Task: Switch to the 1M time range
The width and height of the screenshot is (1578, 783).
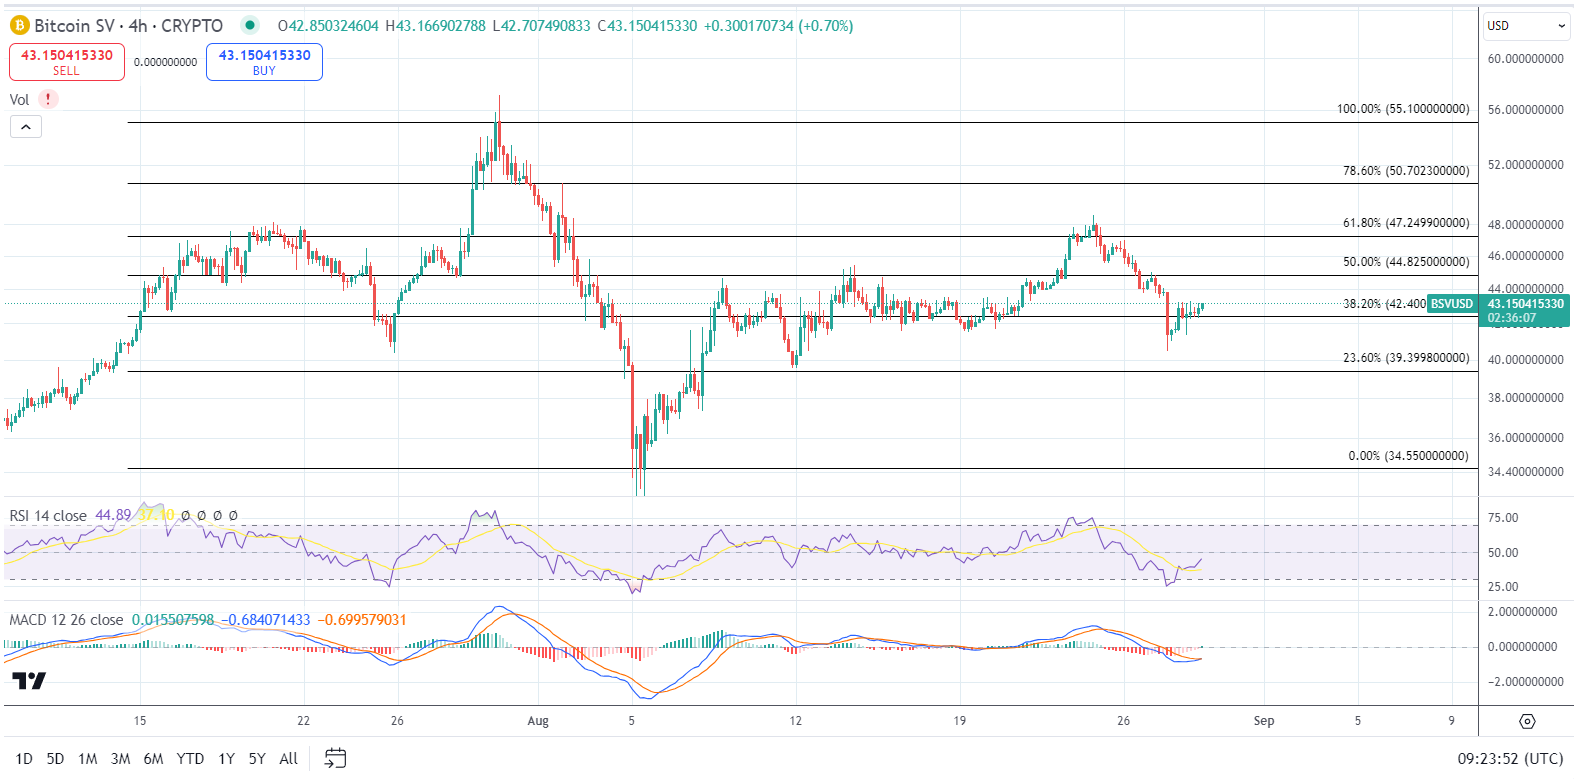Action: 88,759
